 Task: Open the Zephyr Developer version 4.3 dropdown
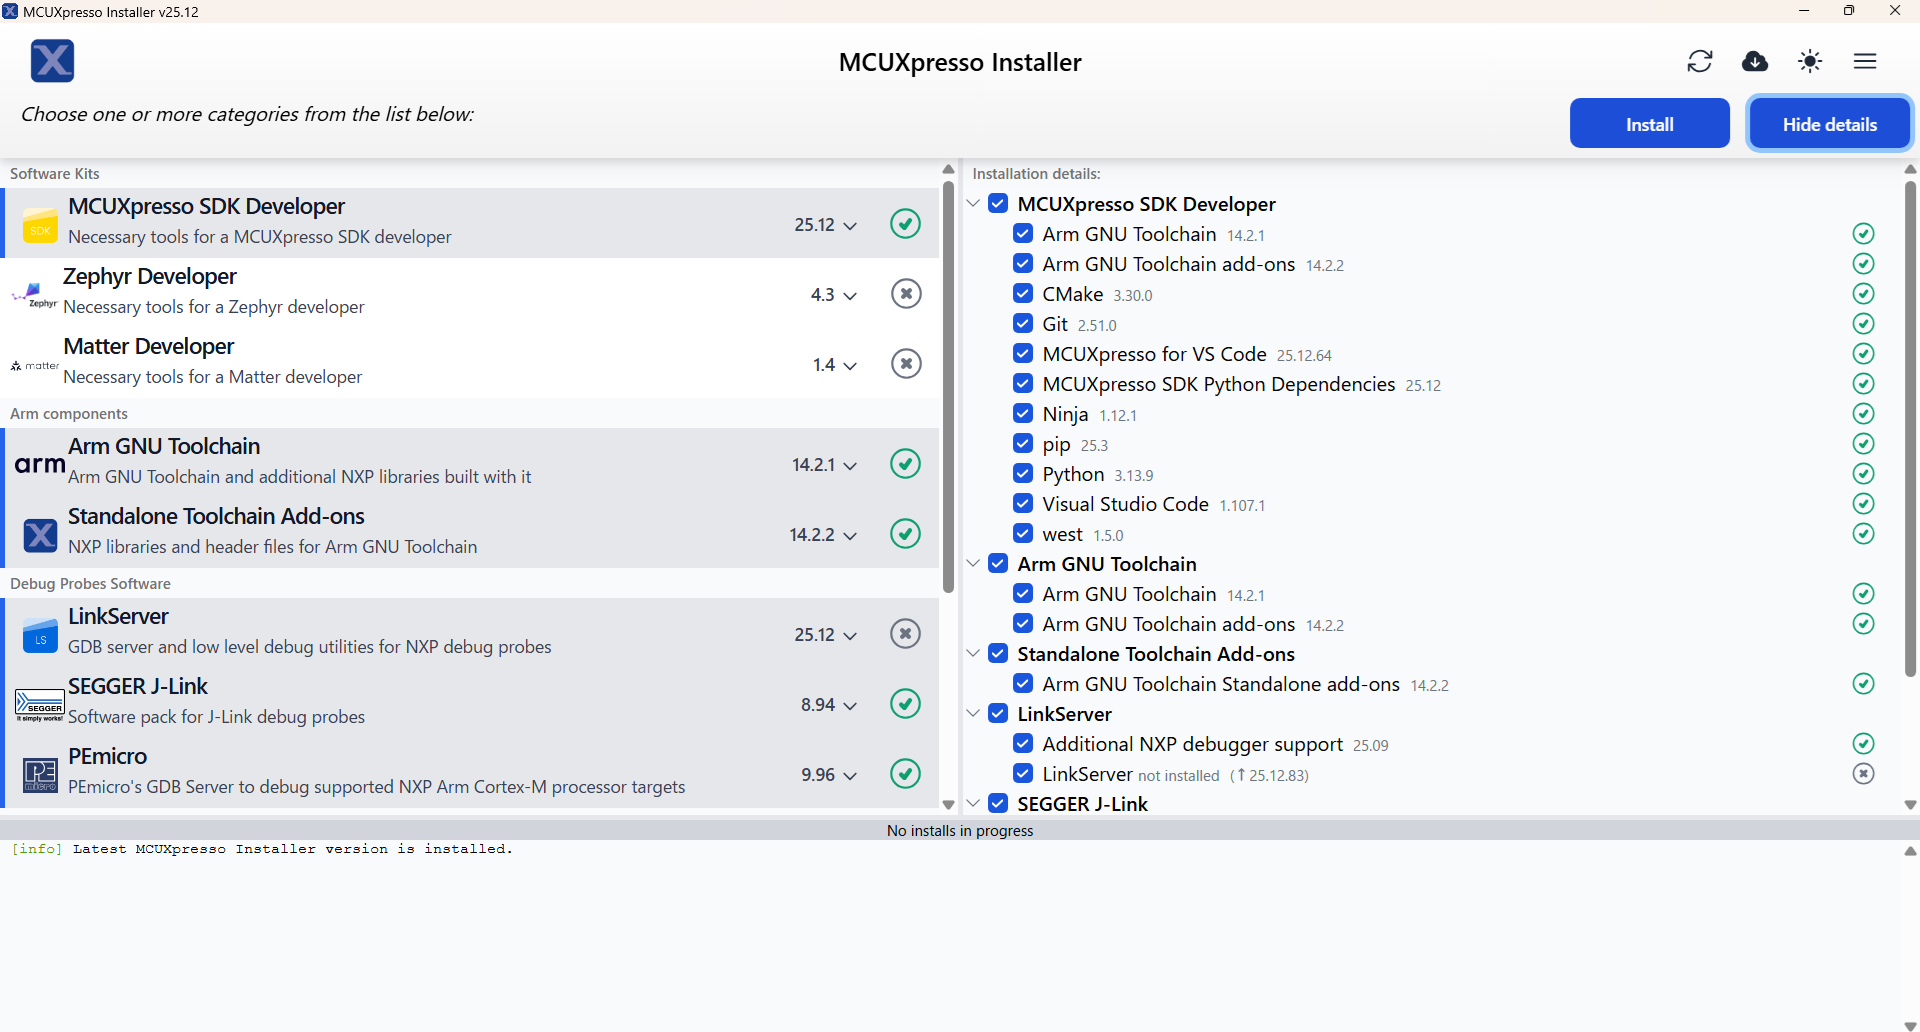[x=834, y=295]
